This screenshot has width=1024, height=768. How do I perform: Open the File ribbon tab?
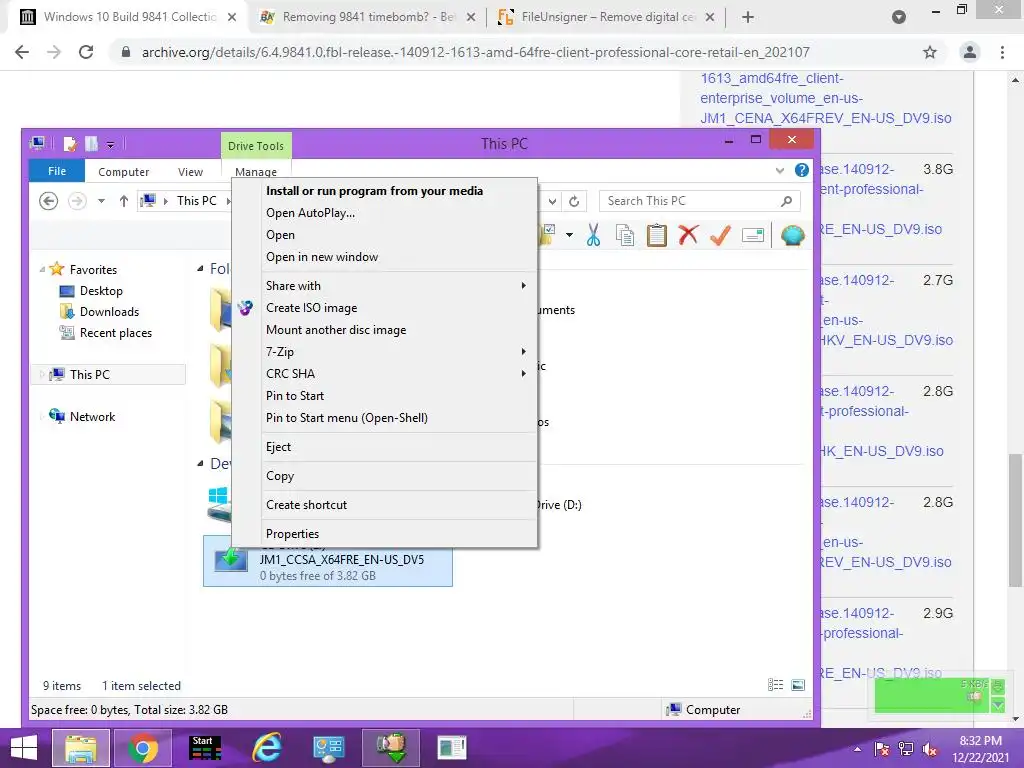point(57,171)
